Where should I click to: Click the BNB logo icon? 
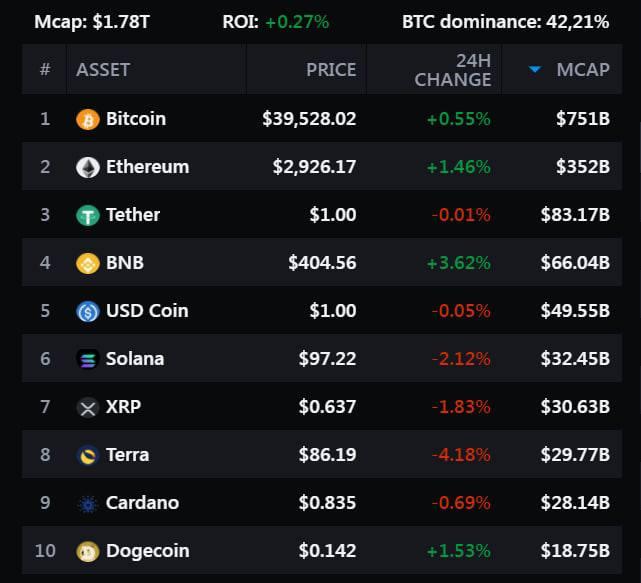point(88,263)
